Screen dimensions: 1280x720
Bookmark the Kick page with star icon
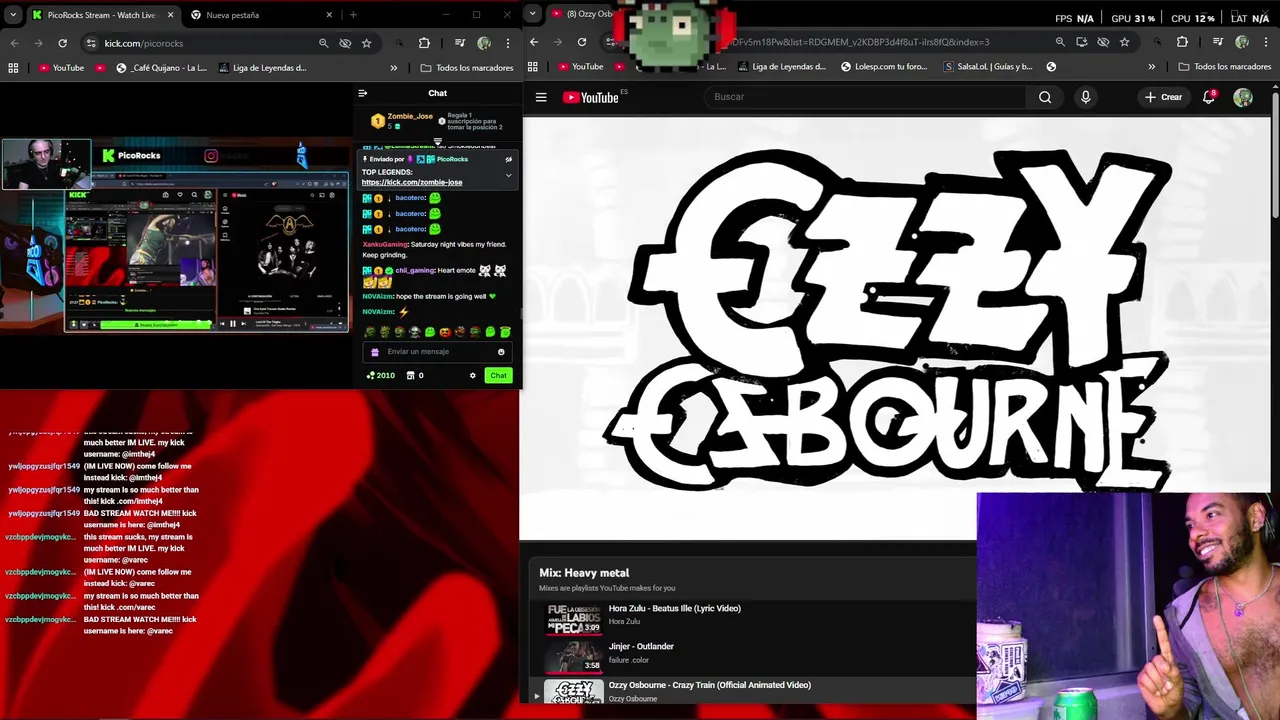[x=366, y=43]
